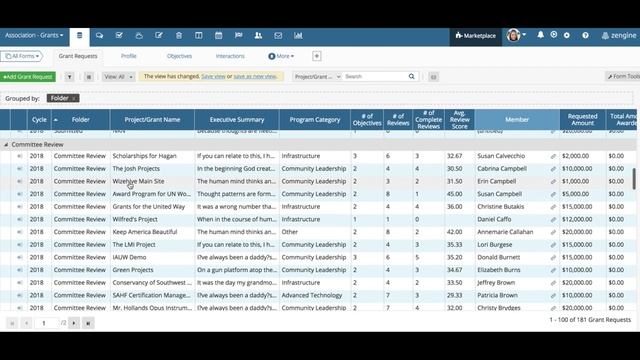Switch to the Interactions tab
This screenshot has width=640, height=360.
(230, 56)
